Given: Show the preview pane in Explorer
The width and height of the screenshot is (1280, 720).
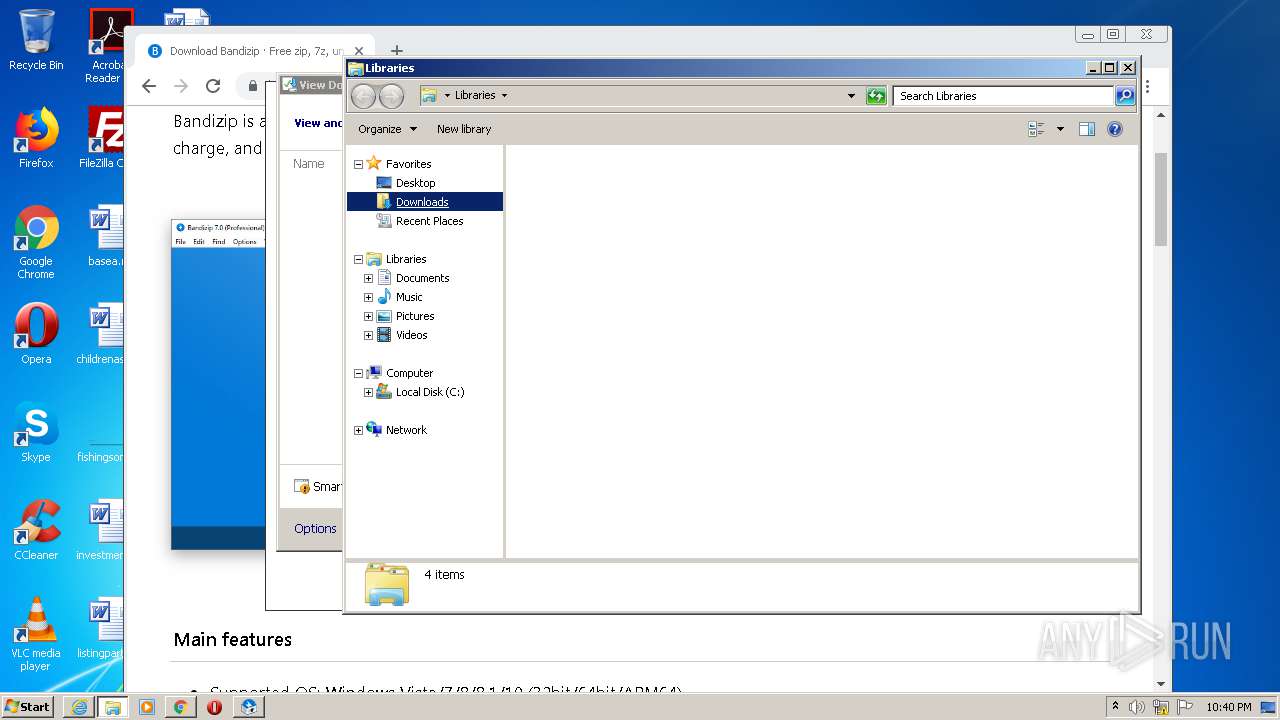Looking at the screenshot, I should point(1087,129).
